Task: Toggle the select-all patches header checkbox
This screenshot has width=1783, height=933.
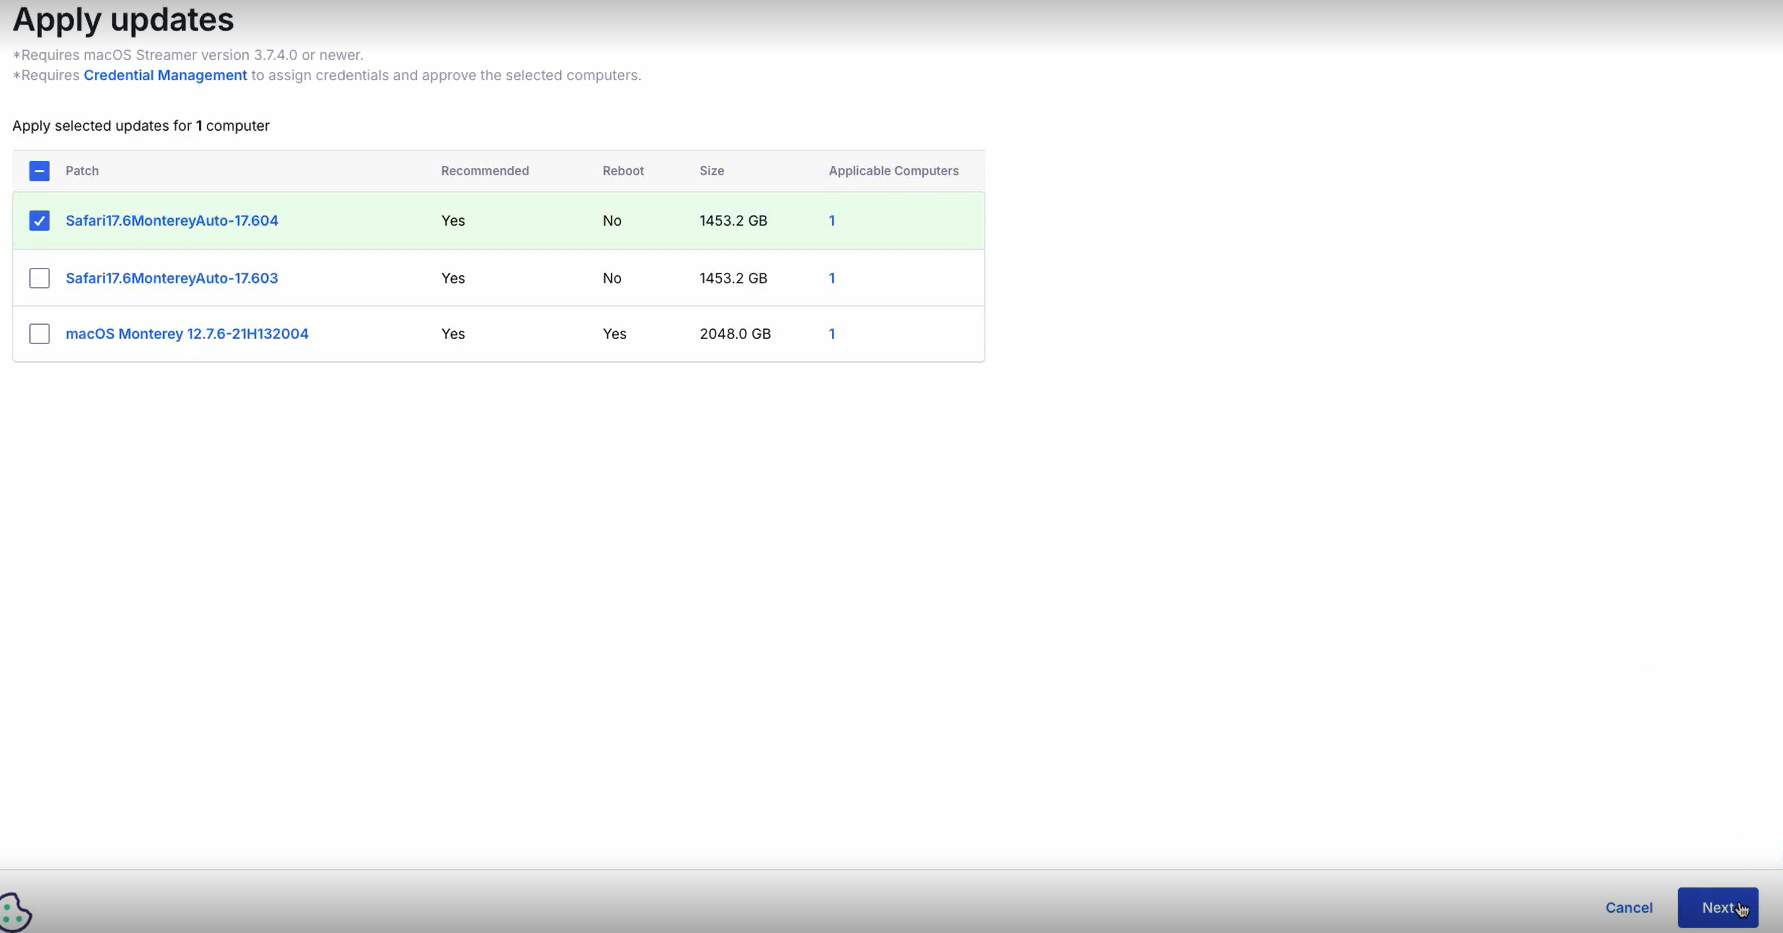Action: pyautogui.click(x=39, y=171)
